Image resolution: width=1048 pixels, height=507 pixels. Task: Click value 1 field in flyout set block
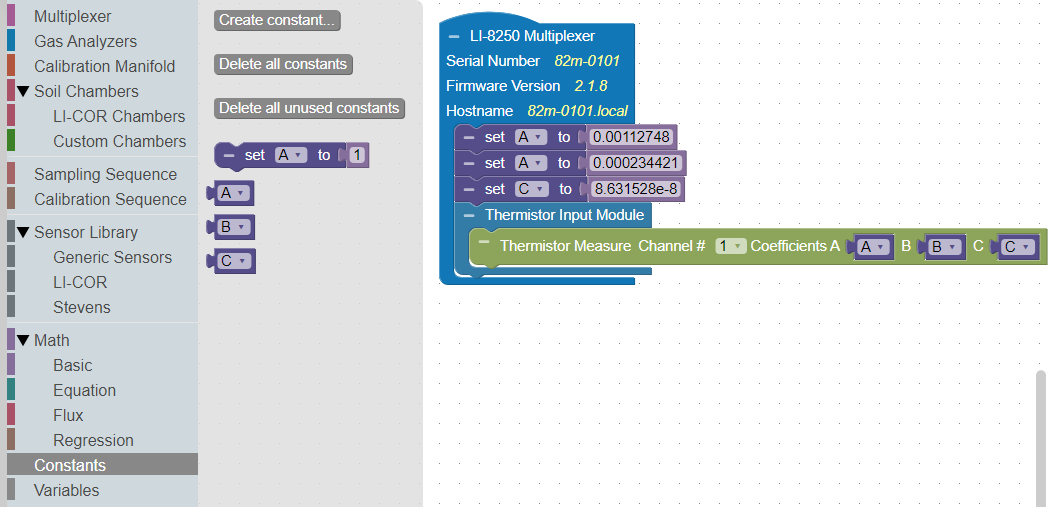tap(357, 155)
